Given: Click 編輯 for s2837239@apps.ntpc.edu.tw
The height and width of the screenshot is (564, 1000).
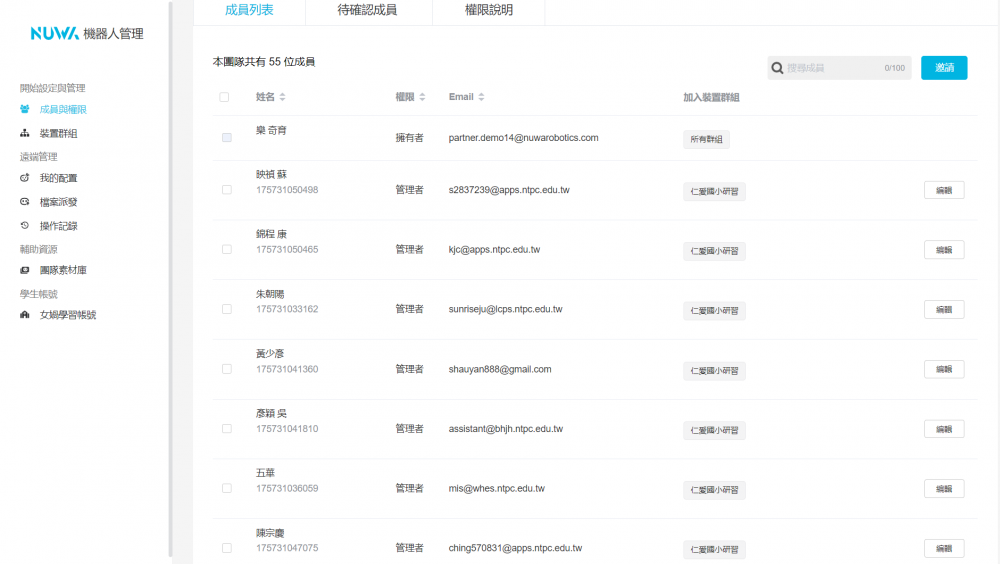Looking at the screenshot, I should pos(943,190).
